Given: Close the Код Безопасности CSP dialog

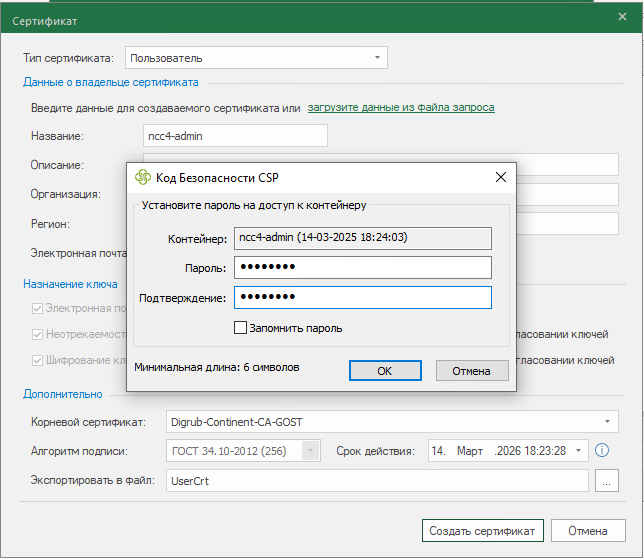Looking at the screenshot, I should (x=501, y=177).
